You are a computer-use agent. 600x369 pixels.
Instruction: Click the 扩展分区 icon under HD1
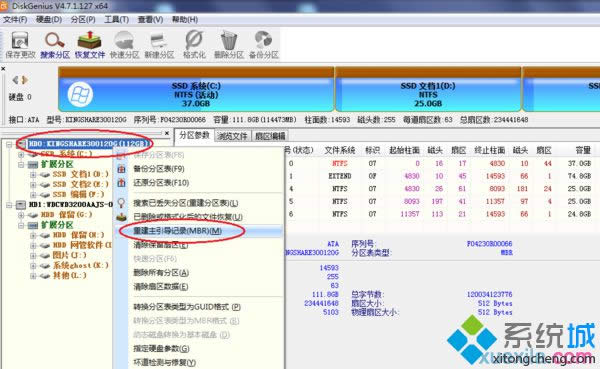pos(33,225)
